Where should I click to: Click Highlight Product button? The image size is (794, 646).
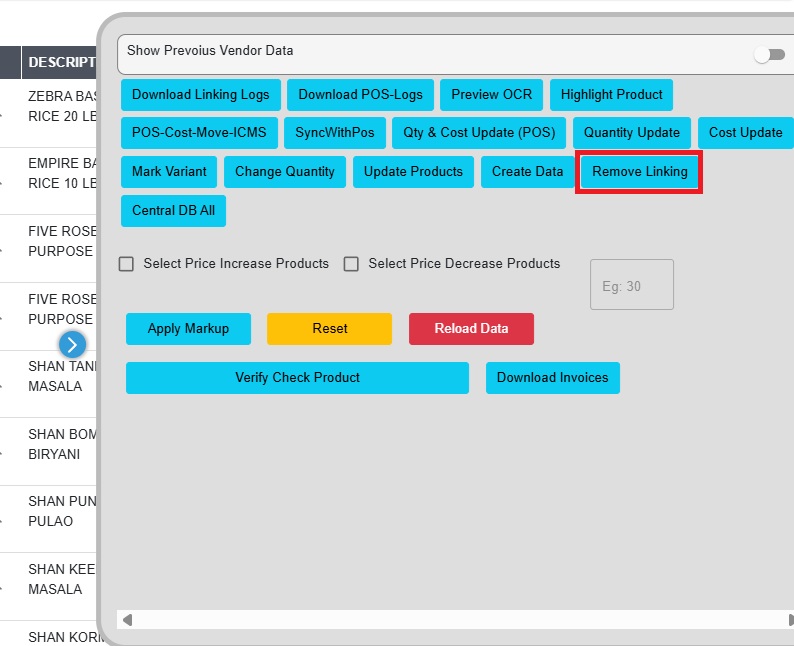coord(611,95)
